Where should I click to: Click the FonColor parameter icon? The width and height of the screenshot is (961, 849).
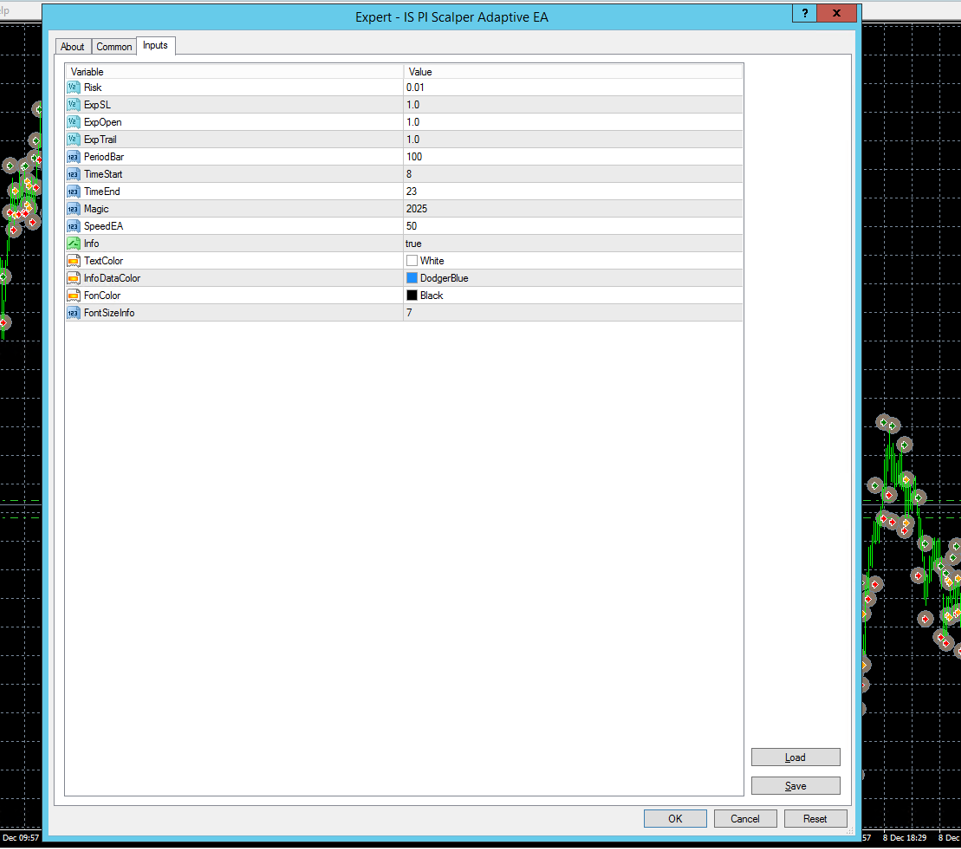pos(73,296)
